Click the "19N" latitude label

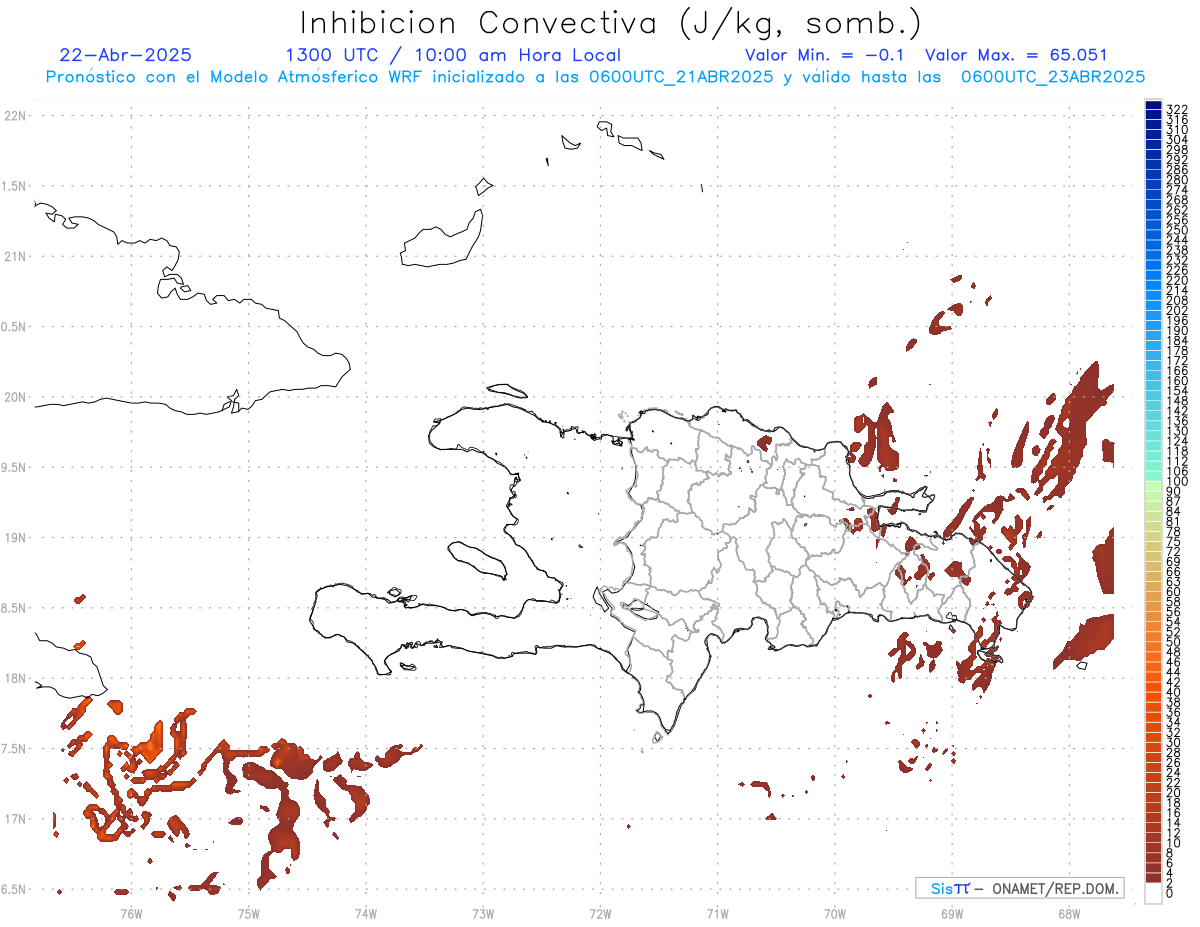(16, 538)
